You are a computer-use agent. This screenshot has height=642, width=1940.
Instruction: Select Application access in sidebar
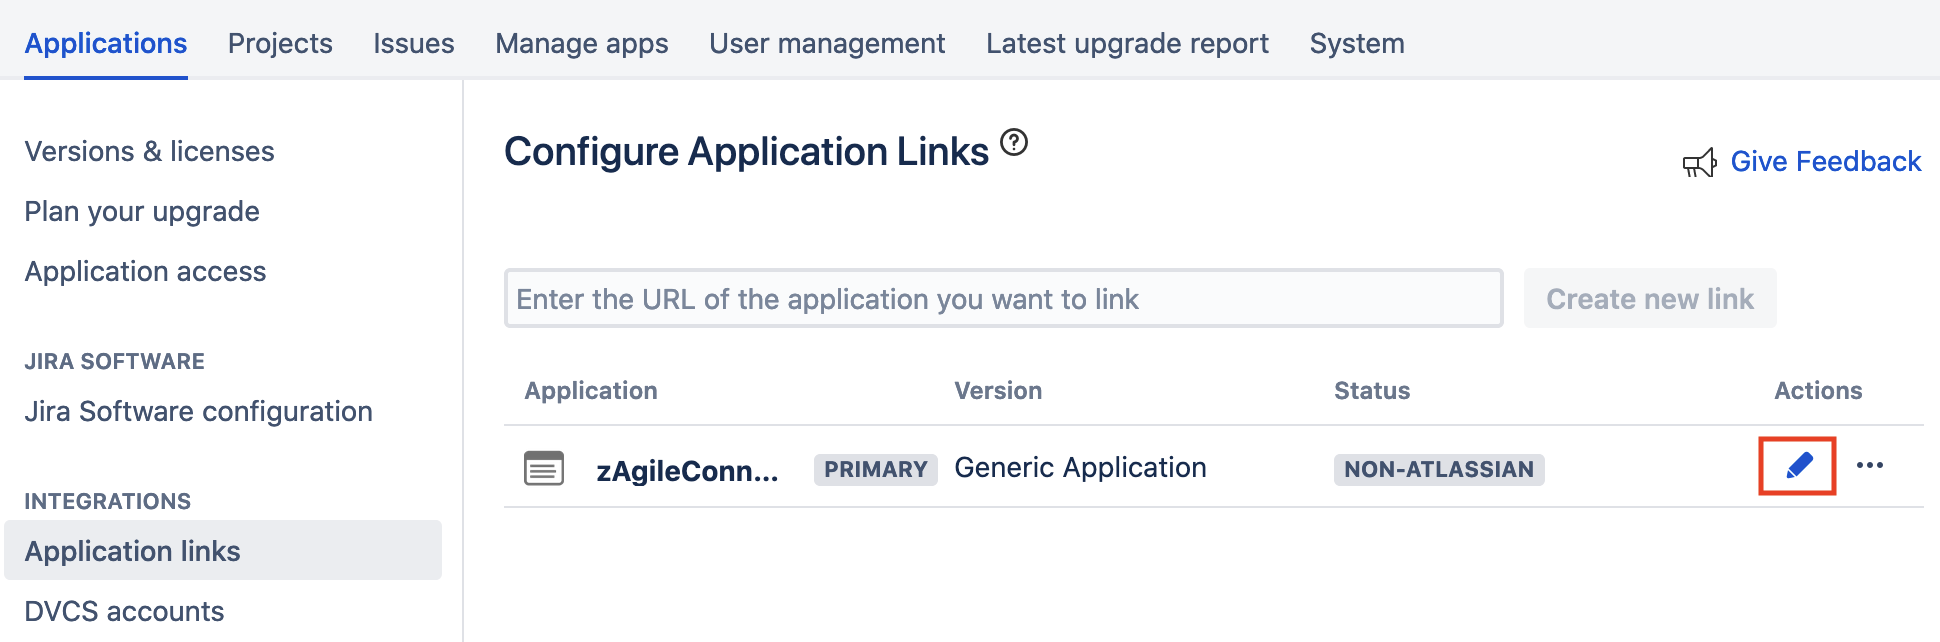[x=145, y=271]
